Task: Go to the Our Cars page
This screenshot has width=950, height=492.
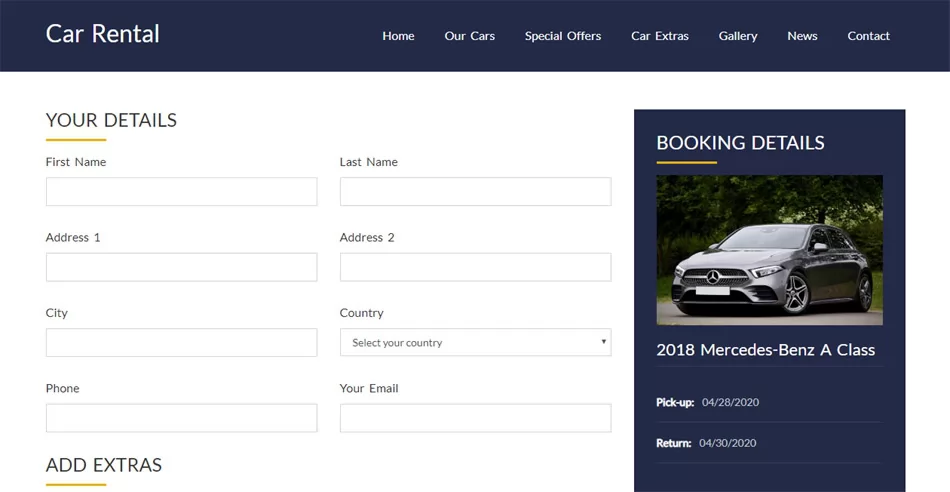Action: pos(470,36)
